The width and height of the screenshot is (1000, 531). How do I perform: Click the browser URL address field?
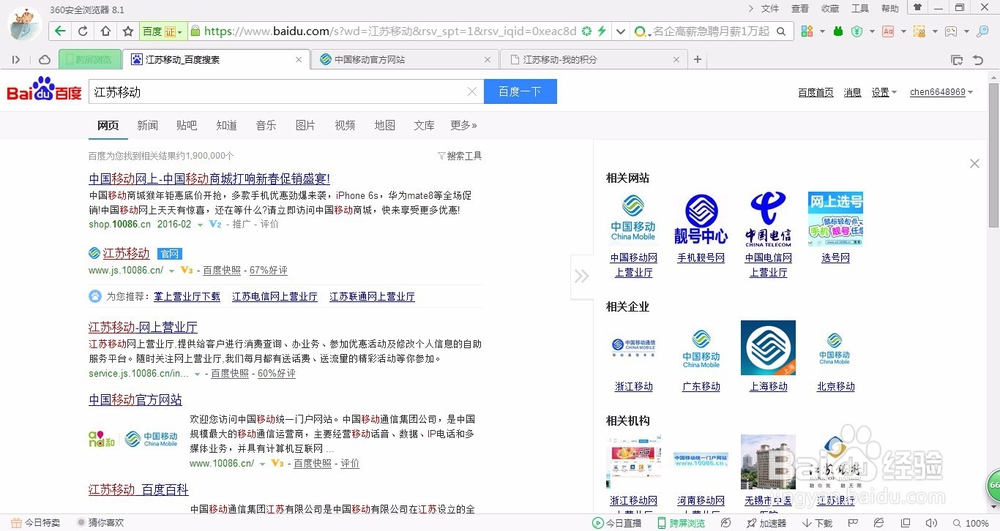(389, 31)
